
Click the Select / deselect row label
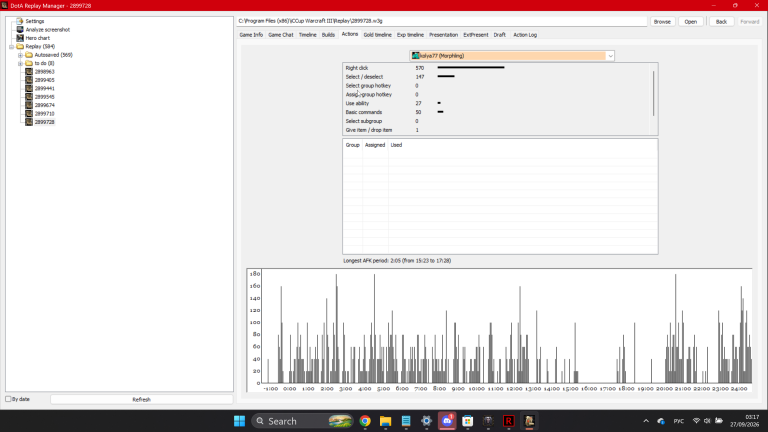click(364, 77)
